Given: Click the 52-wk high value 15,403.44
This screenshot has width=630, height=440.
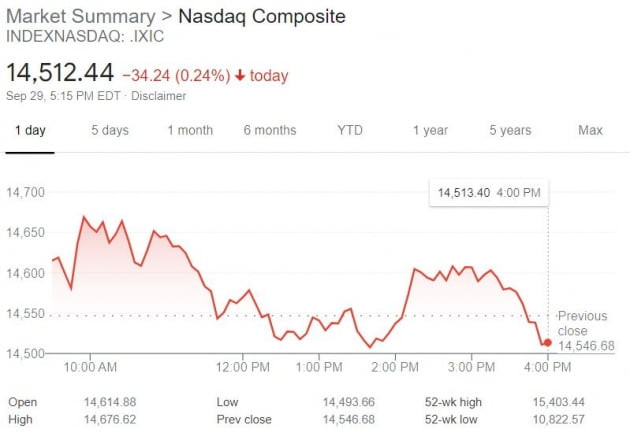Looking at the screenshot, I should tap(558, 402).
